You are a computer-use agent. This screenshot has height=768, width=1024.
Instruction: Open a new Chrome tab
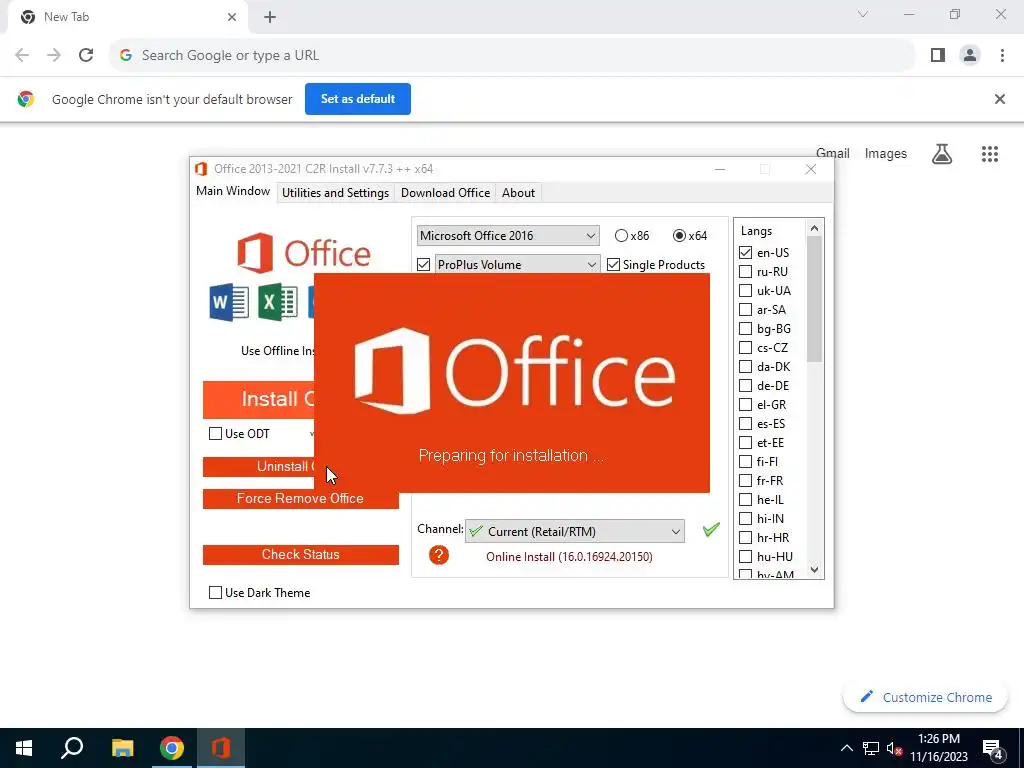point(270,17)
